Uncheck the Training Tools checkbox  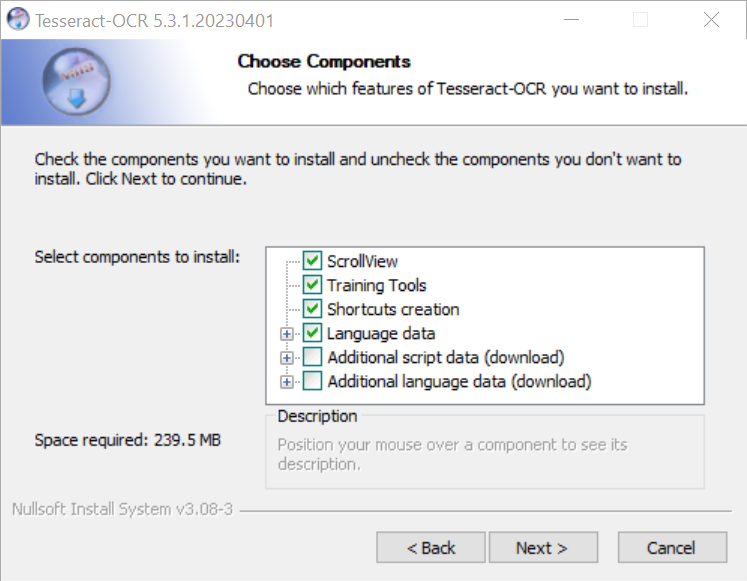(312, 285)
